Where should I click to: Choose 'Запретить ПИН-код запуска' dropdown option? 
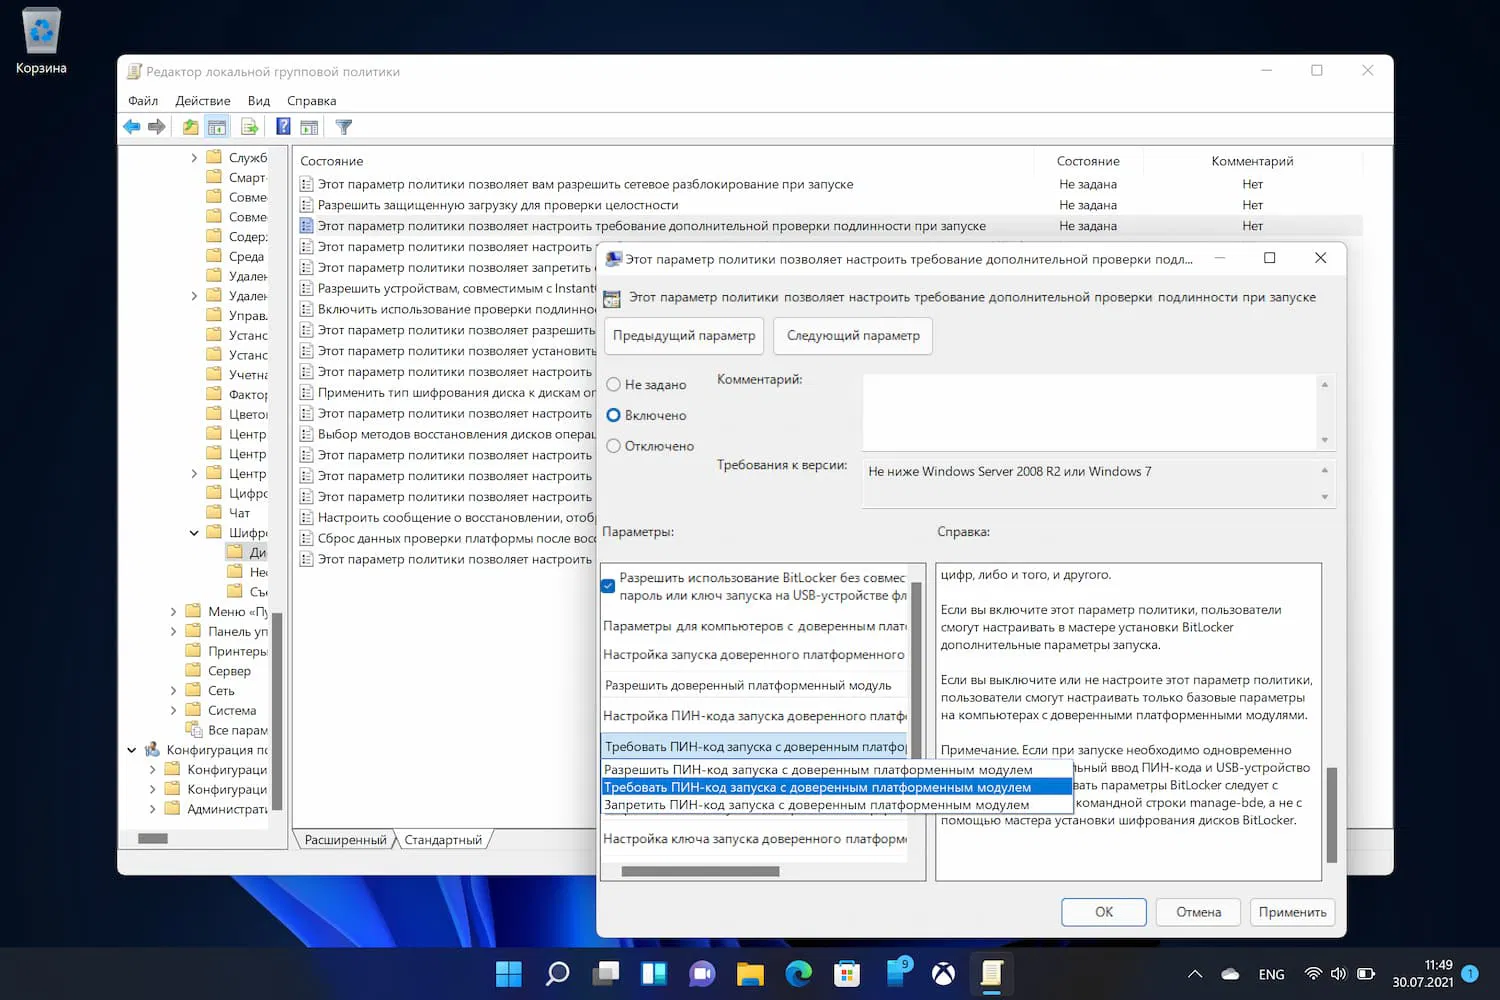click(x=816, y=805)
